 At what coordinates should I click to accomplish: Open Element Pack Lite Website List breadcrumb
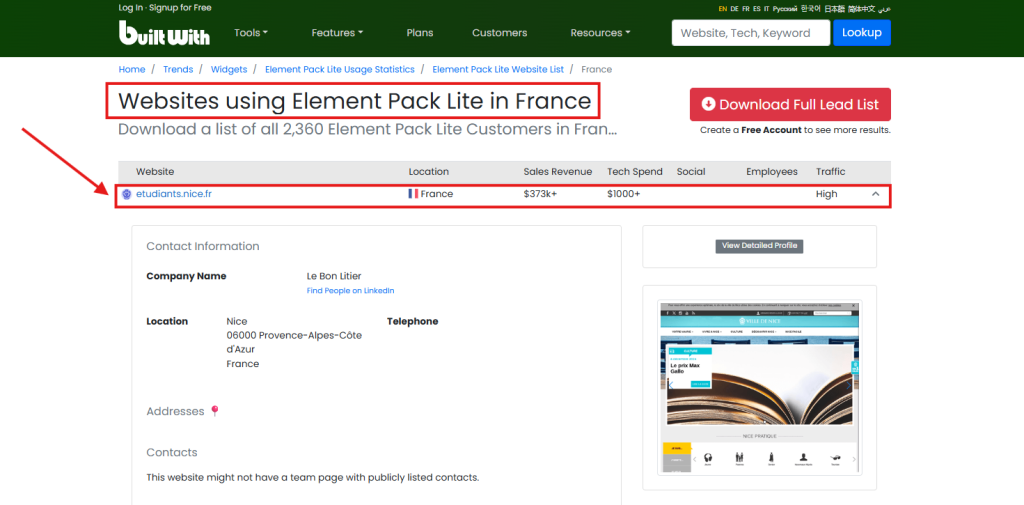498,69
